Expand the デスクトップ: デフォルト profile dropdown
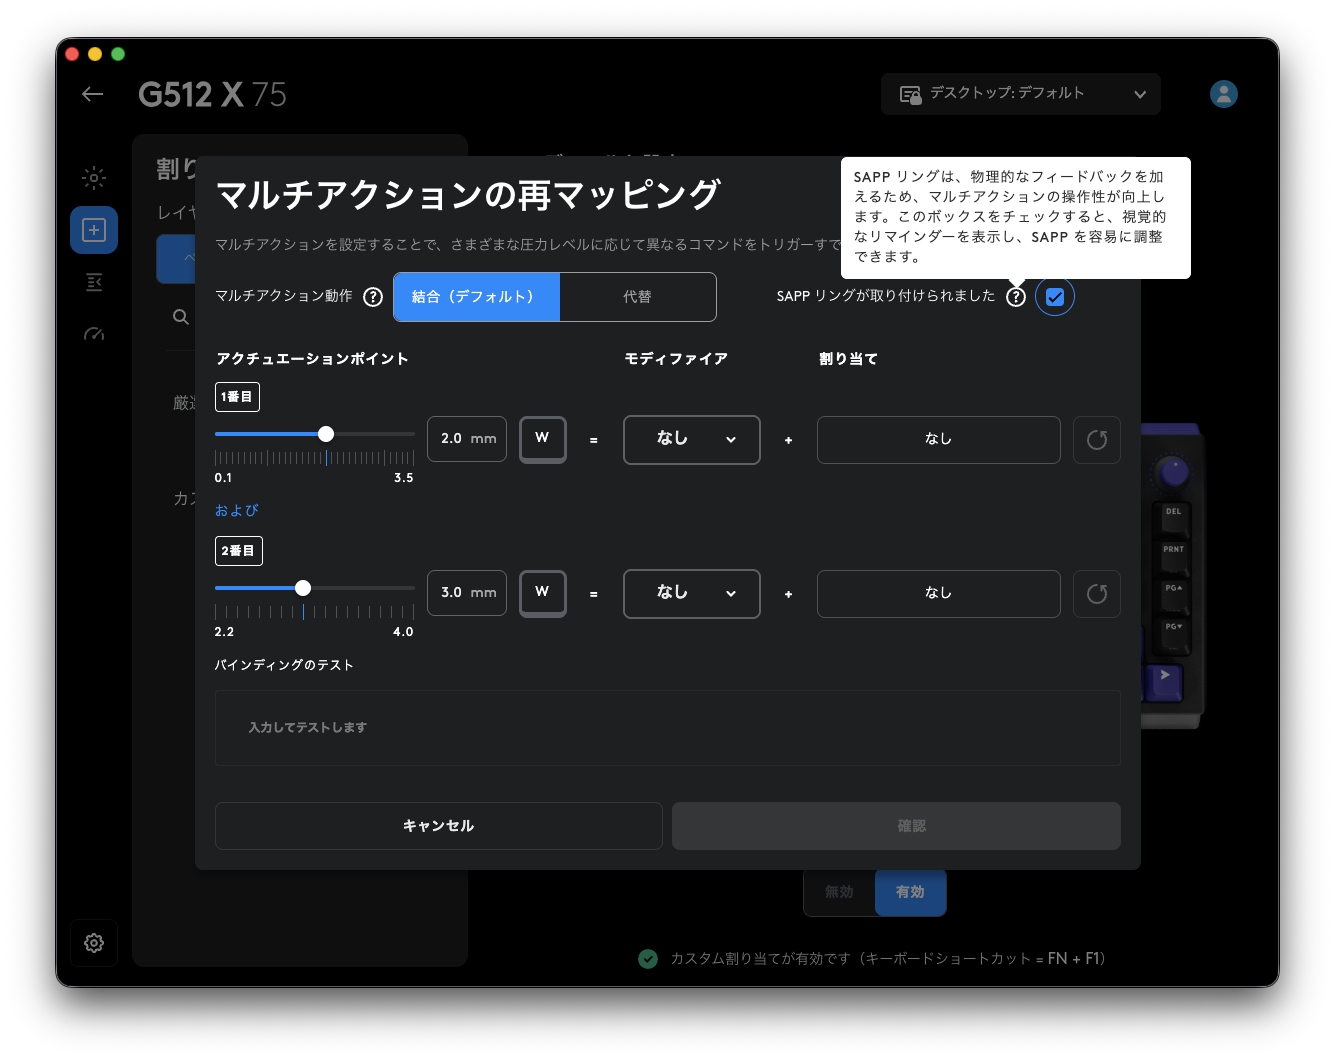 [1021, 94]
